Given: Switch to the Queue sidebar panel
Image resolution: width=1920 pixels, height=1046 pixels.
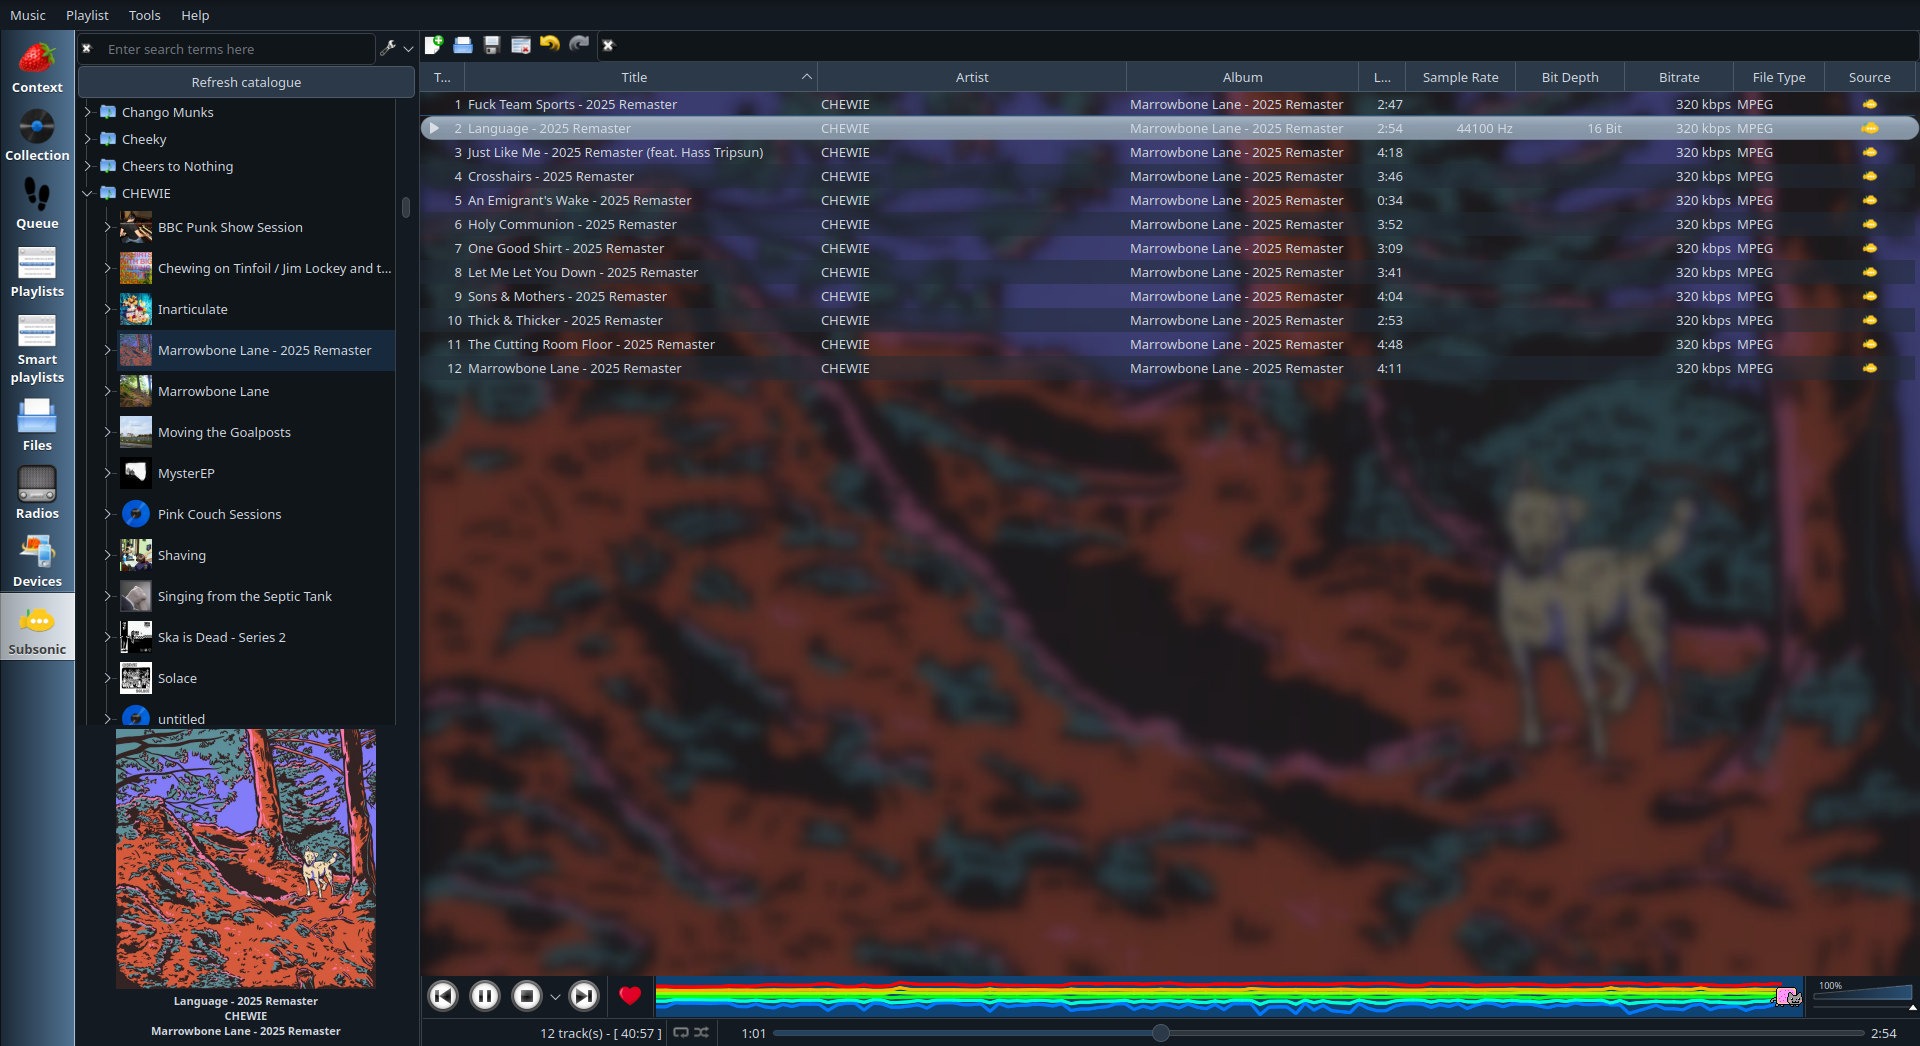Looking at the screenshot, I should coord(37,202).
